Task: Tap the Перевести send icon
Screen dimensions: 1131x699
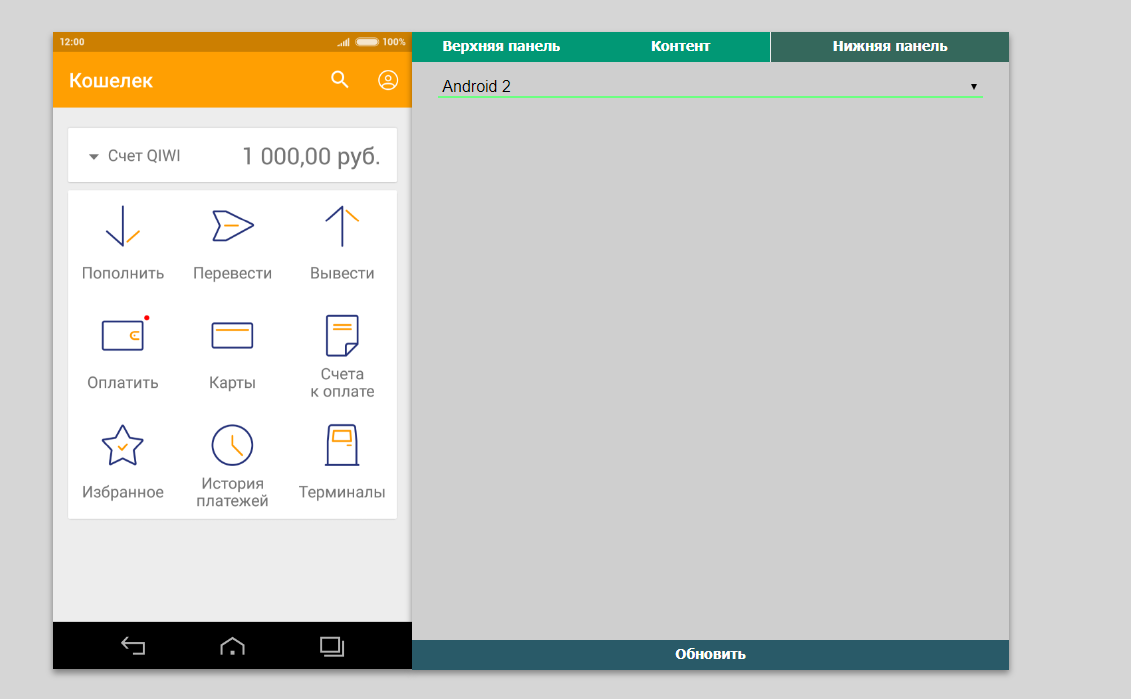Action: [232, 226]
